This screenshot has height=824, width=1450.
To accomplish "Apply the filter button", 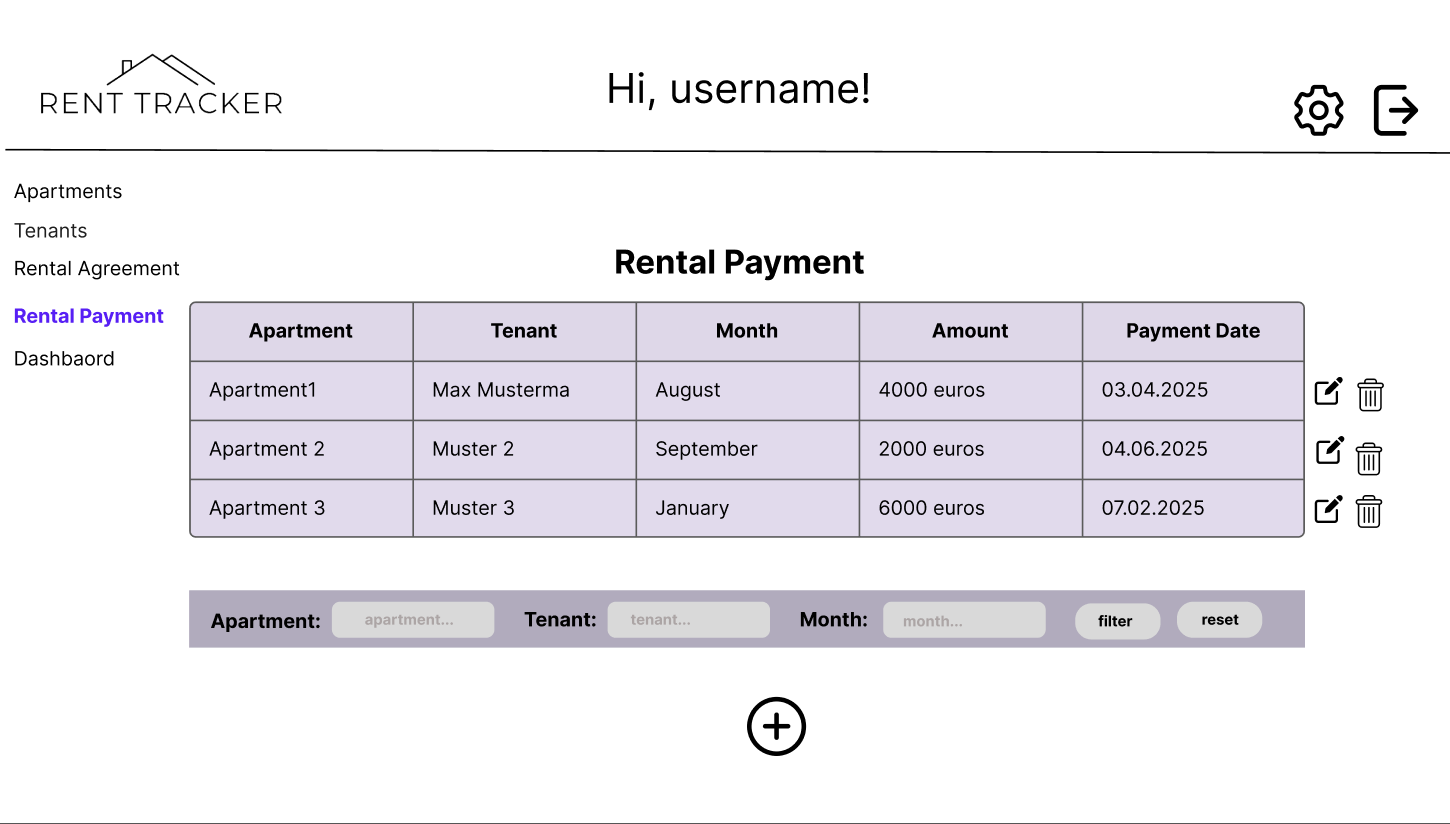I will [1117, 621].
